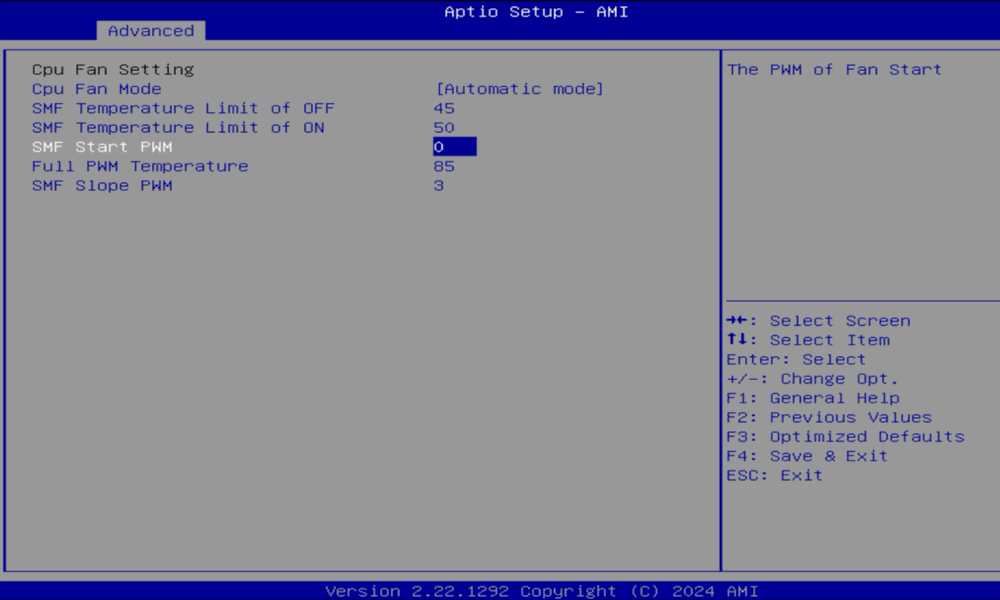Click F3: Optimized Defaults
This screenshot has width=1000, height=600.
(x=845, y=436)
